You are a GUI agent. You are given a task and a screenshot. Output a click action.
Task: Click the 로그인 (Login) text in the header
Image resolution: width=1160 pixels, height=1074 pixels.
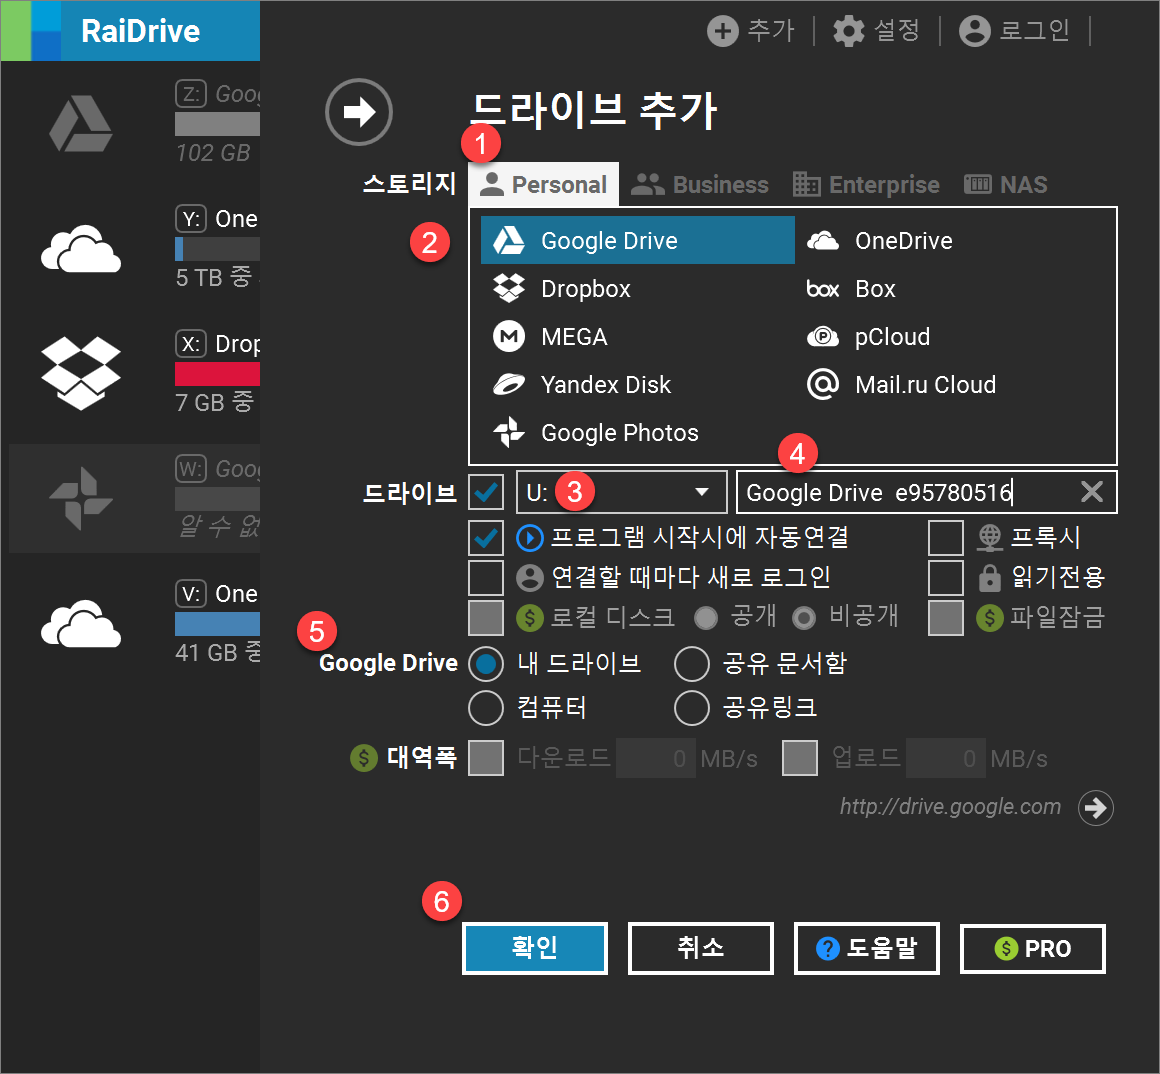pyautogui.click(x=1034, y=31)
